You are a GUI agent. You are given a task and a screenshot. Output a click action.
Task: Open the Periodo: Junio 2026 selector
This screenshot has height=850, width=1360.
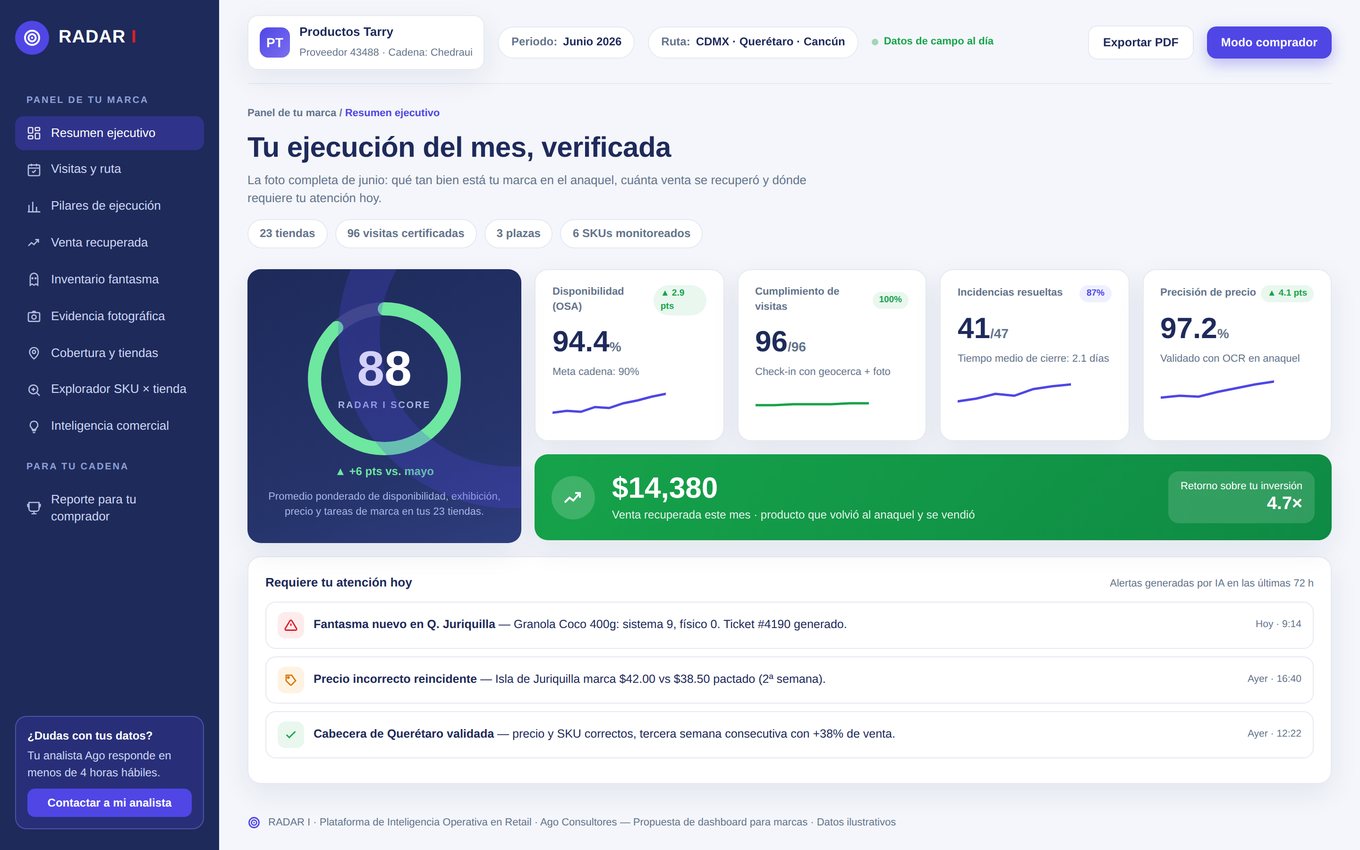[x=566, y=42]
